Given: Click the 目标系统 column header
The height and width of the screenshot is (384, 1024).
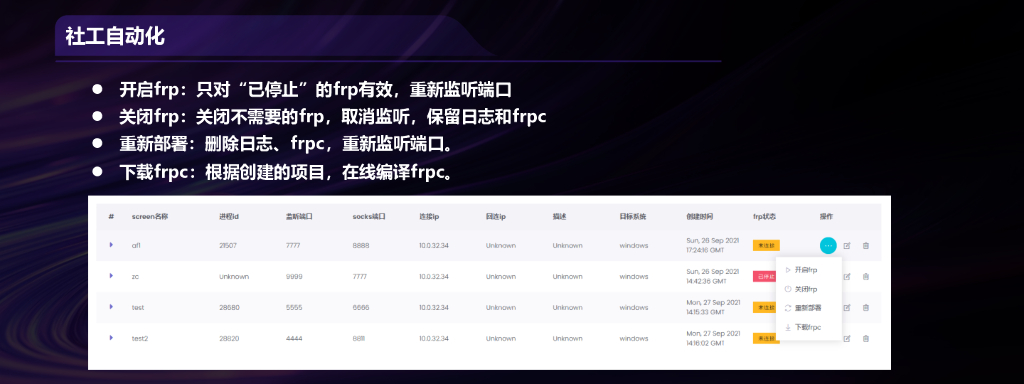Looking at the screenshot, I should (x=633, y=216).
